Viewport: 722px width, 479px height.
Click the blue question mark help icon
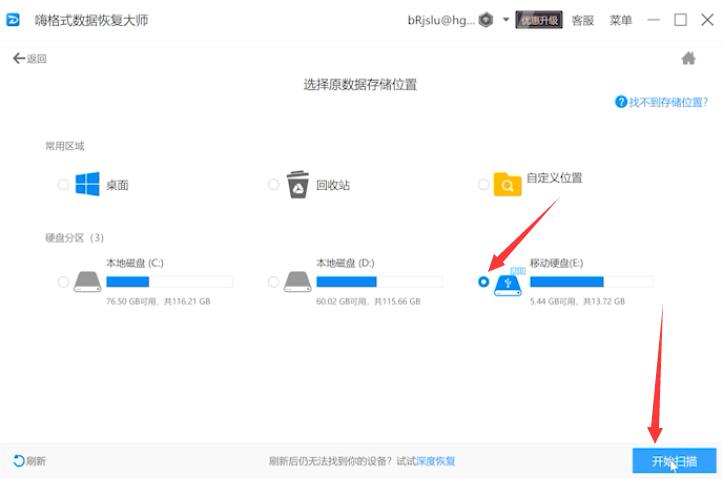621,102
